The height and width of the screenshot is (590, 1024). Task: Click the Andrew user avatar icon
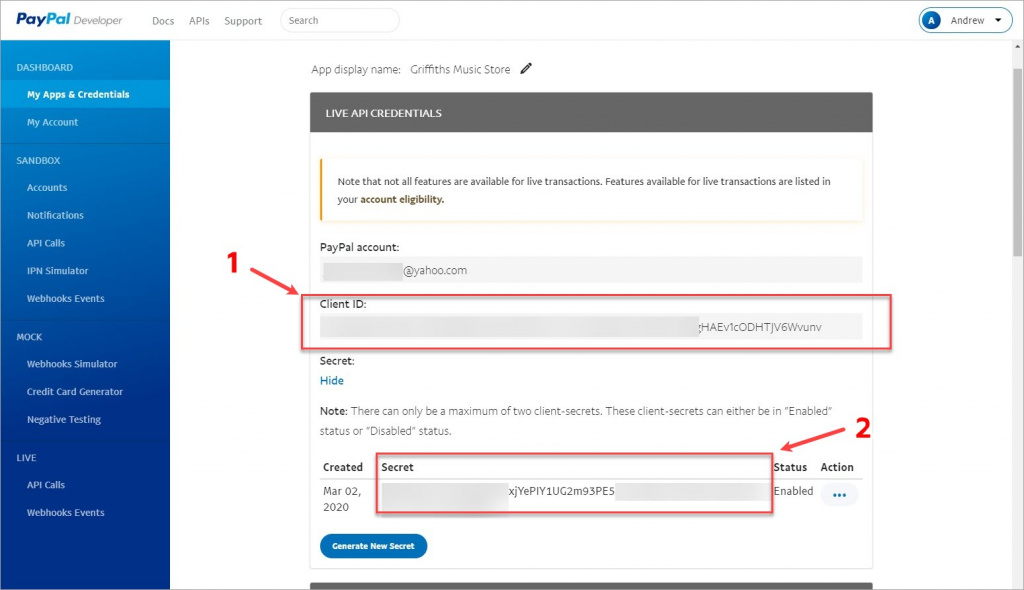931,20
